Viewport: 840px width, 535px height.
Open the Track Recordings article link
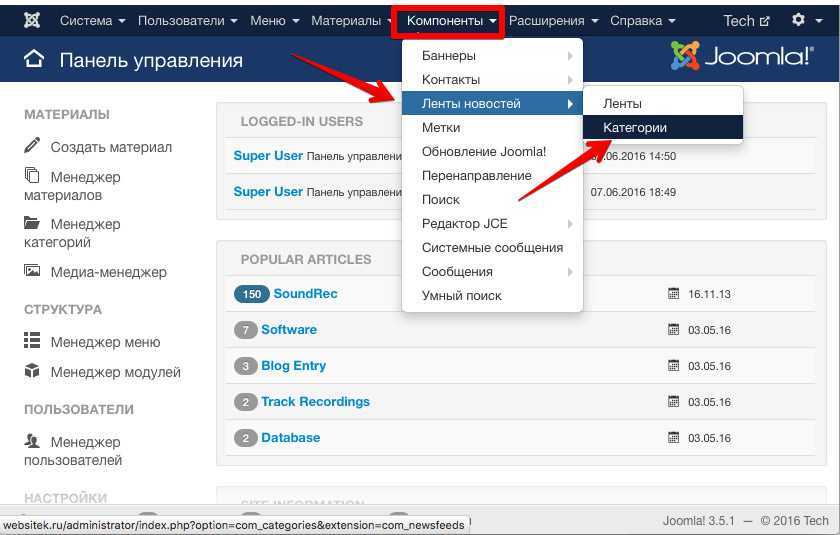pos(315,401)
